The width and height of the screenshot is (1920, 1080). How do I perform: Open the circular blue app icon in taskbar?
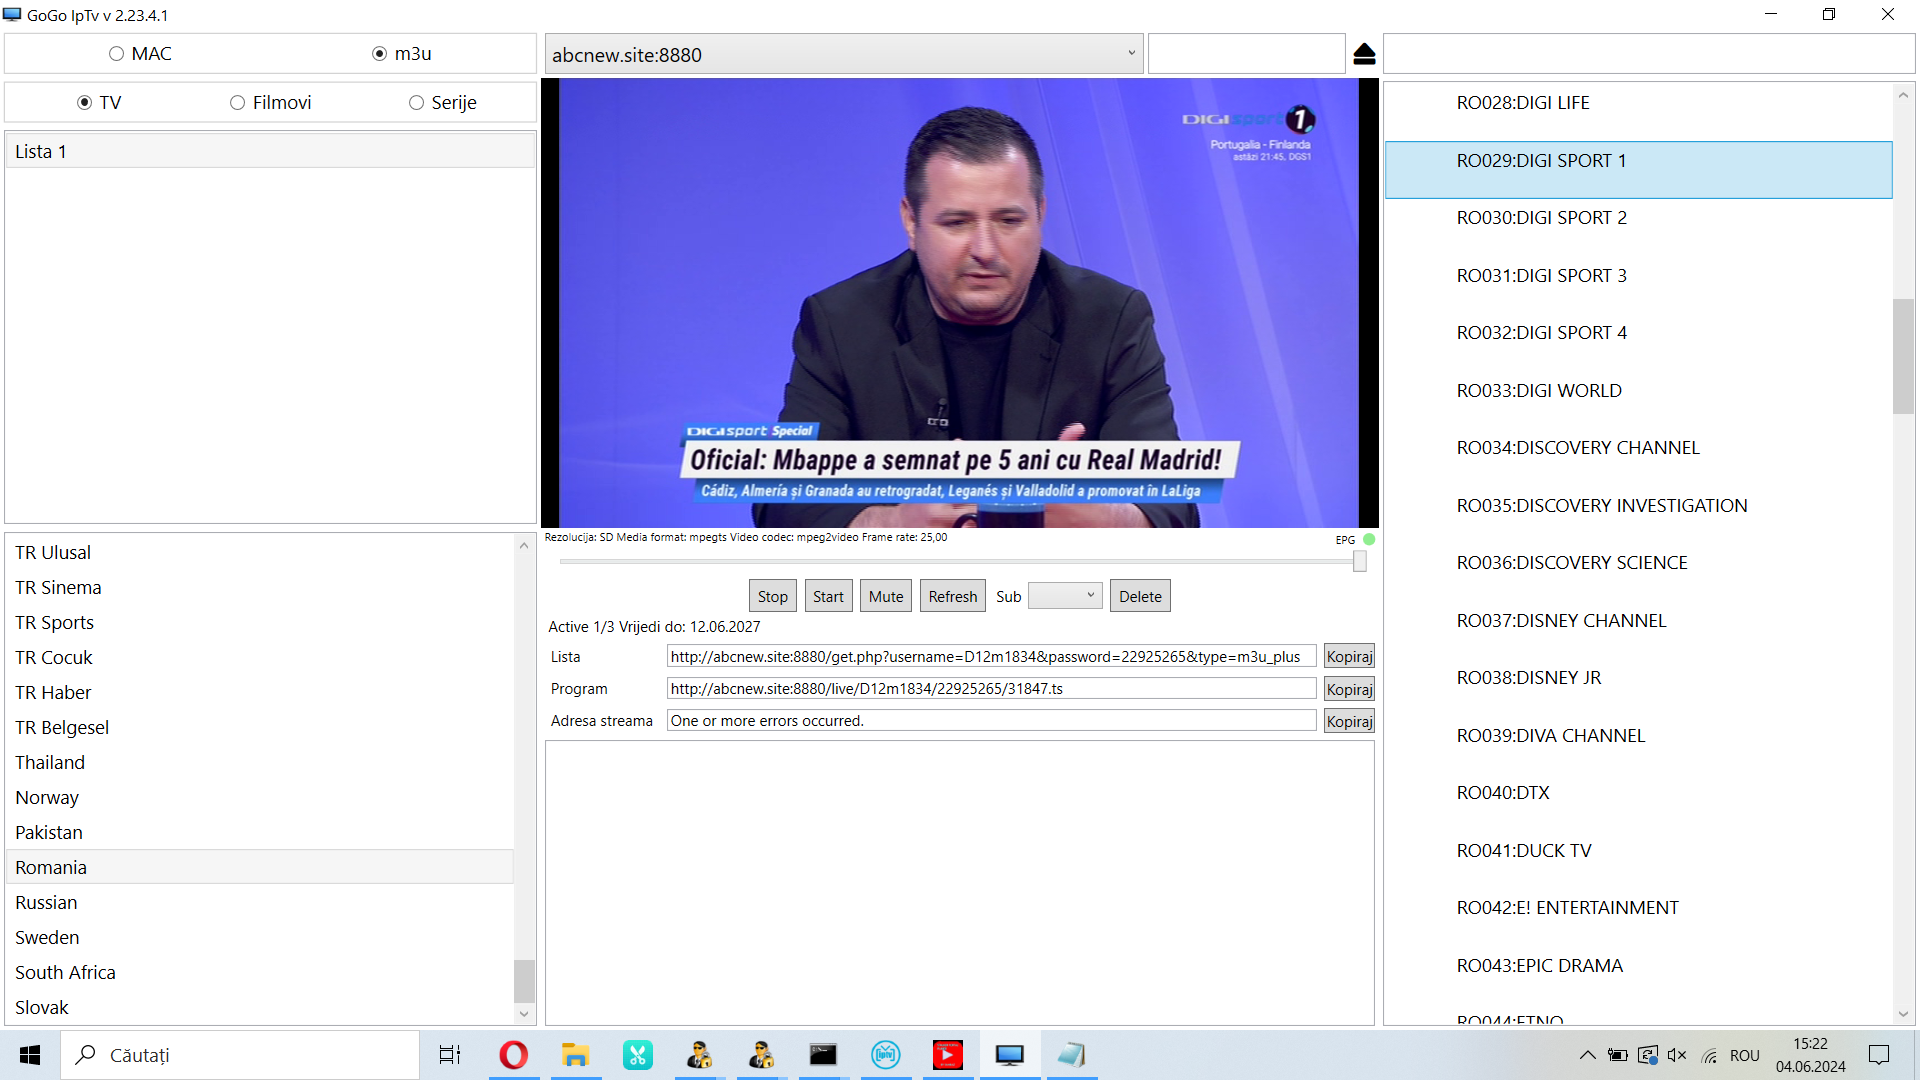click(x=885, y=1055)
